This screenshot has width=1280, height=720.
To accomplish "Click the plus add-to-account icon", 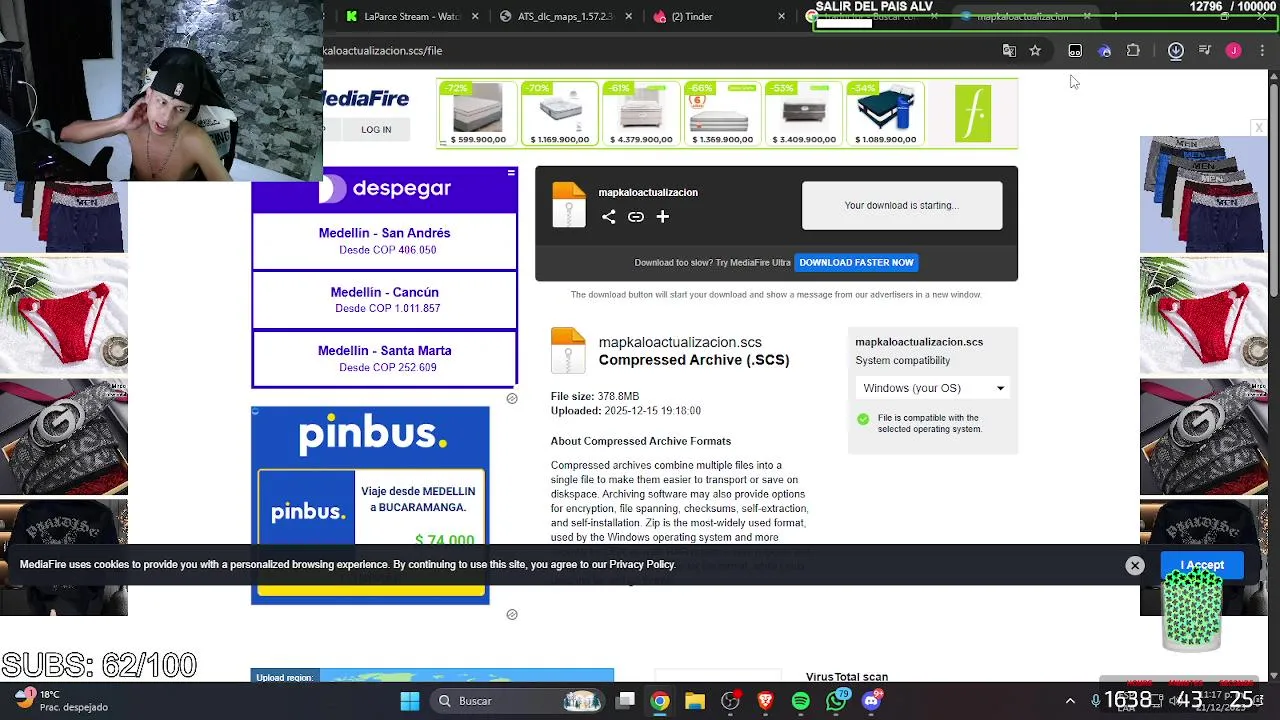I will pos(662,217).
